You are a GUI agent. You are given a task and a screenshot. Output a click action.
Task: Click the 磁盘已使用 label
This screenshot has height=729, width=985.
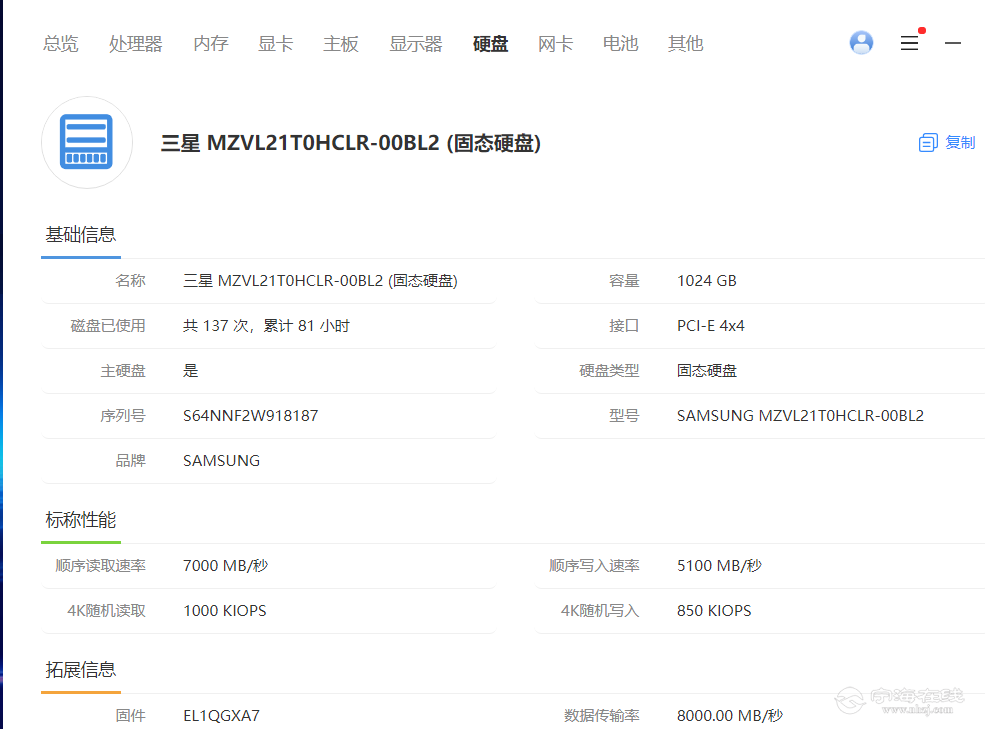click(x=108, y=326)
